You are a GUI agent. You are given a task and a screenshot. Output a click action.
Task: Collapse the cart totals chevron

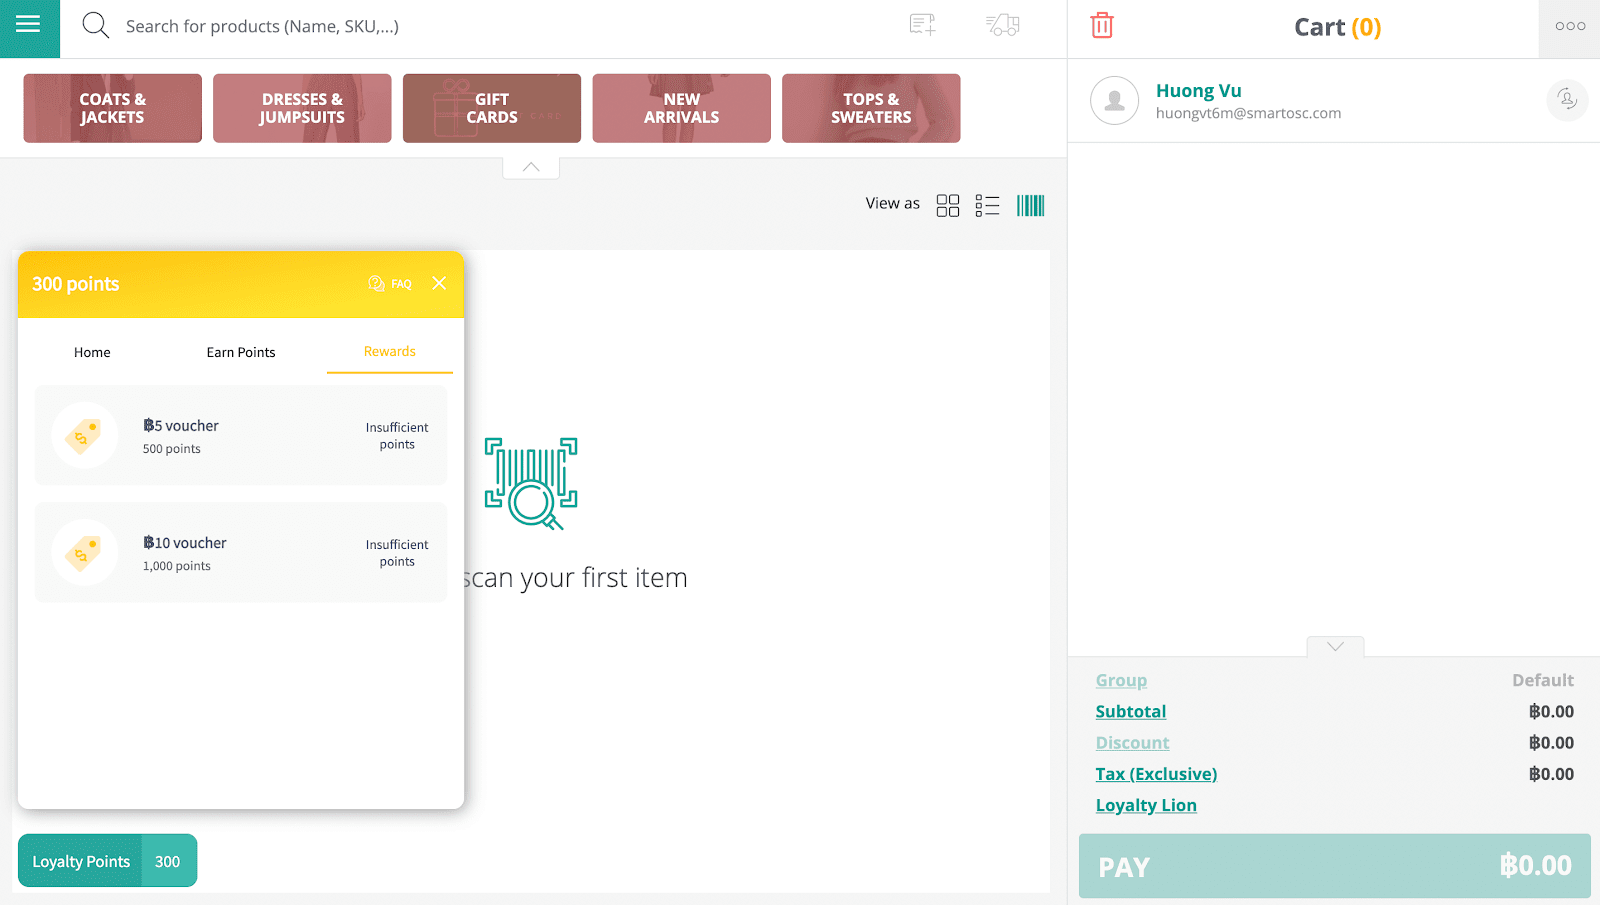(1335, 647)
